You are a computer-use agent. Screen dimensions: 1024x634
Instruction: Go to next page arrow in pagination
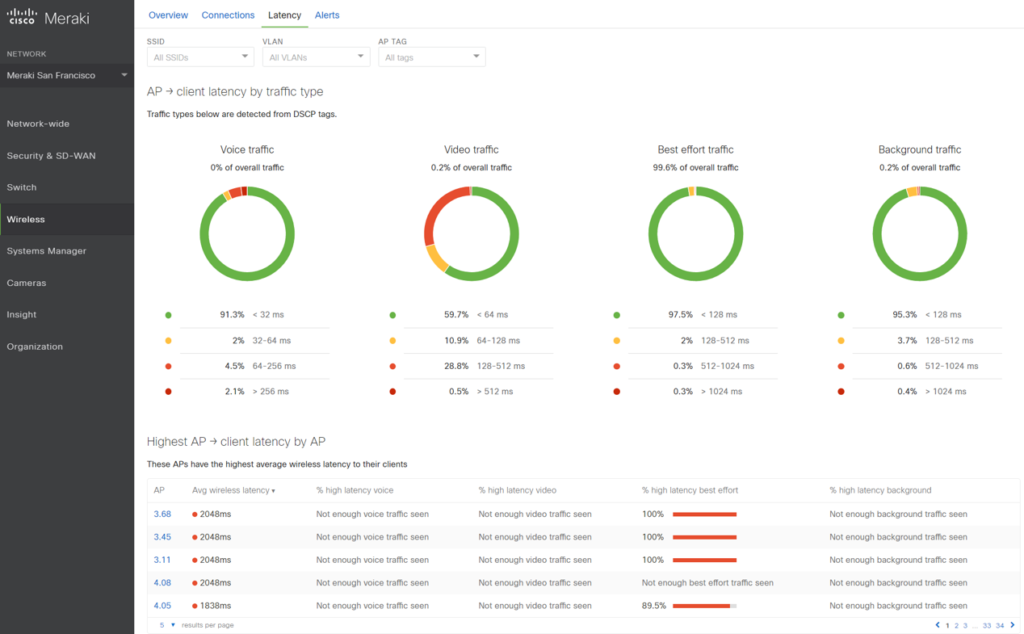pos(1012,625)
